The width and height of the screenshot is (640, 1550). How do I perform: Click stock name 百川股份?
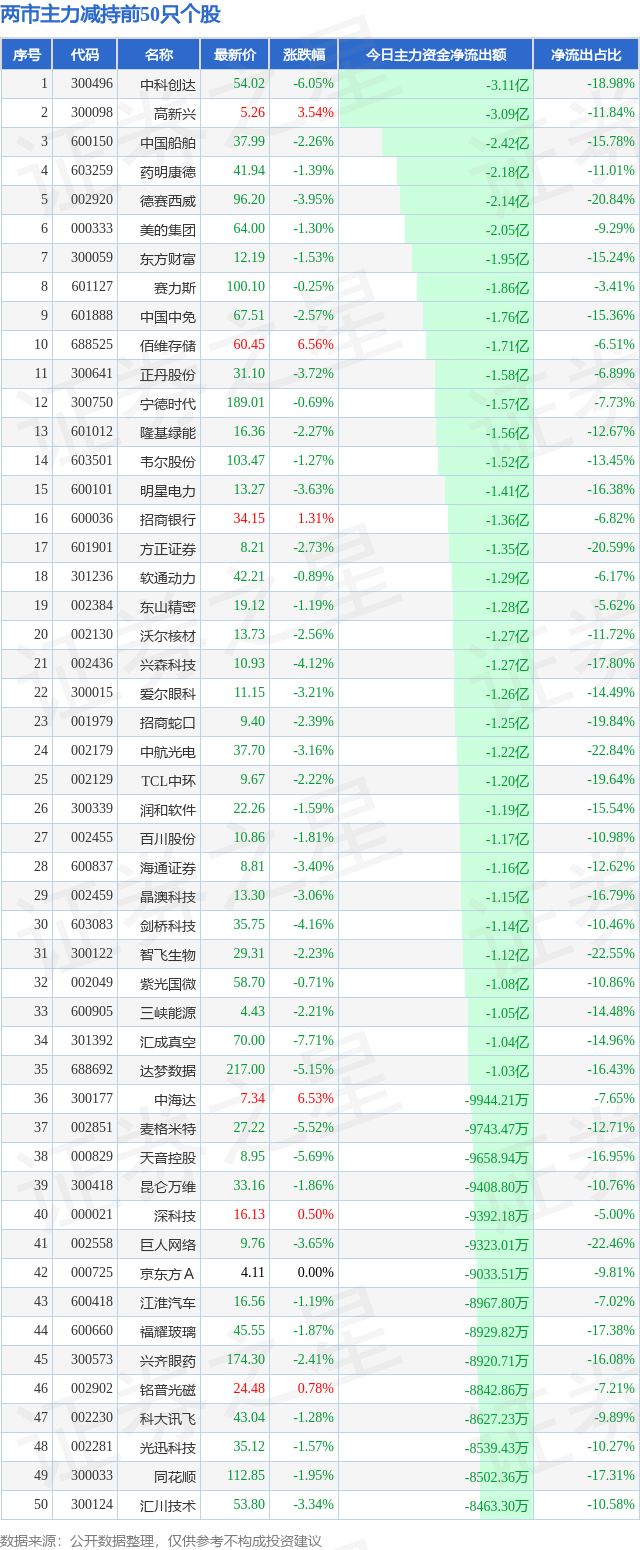[x=168, y=838]
